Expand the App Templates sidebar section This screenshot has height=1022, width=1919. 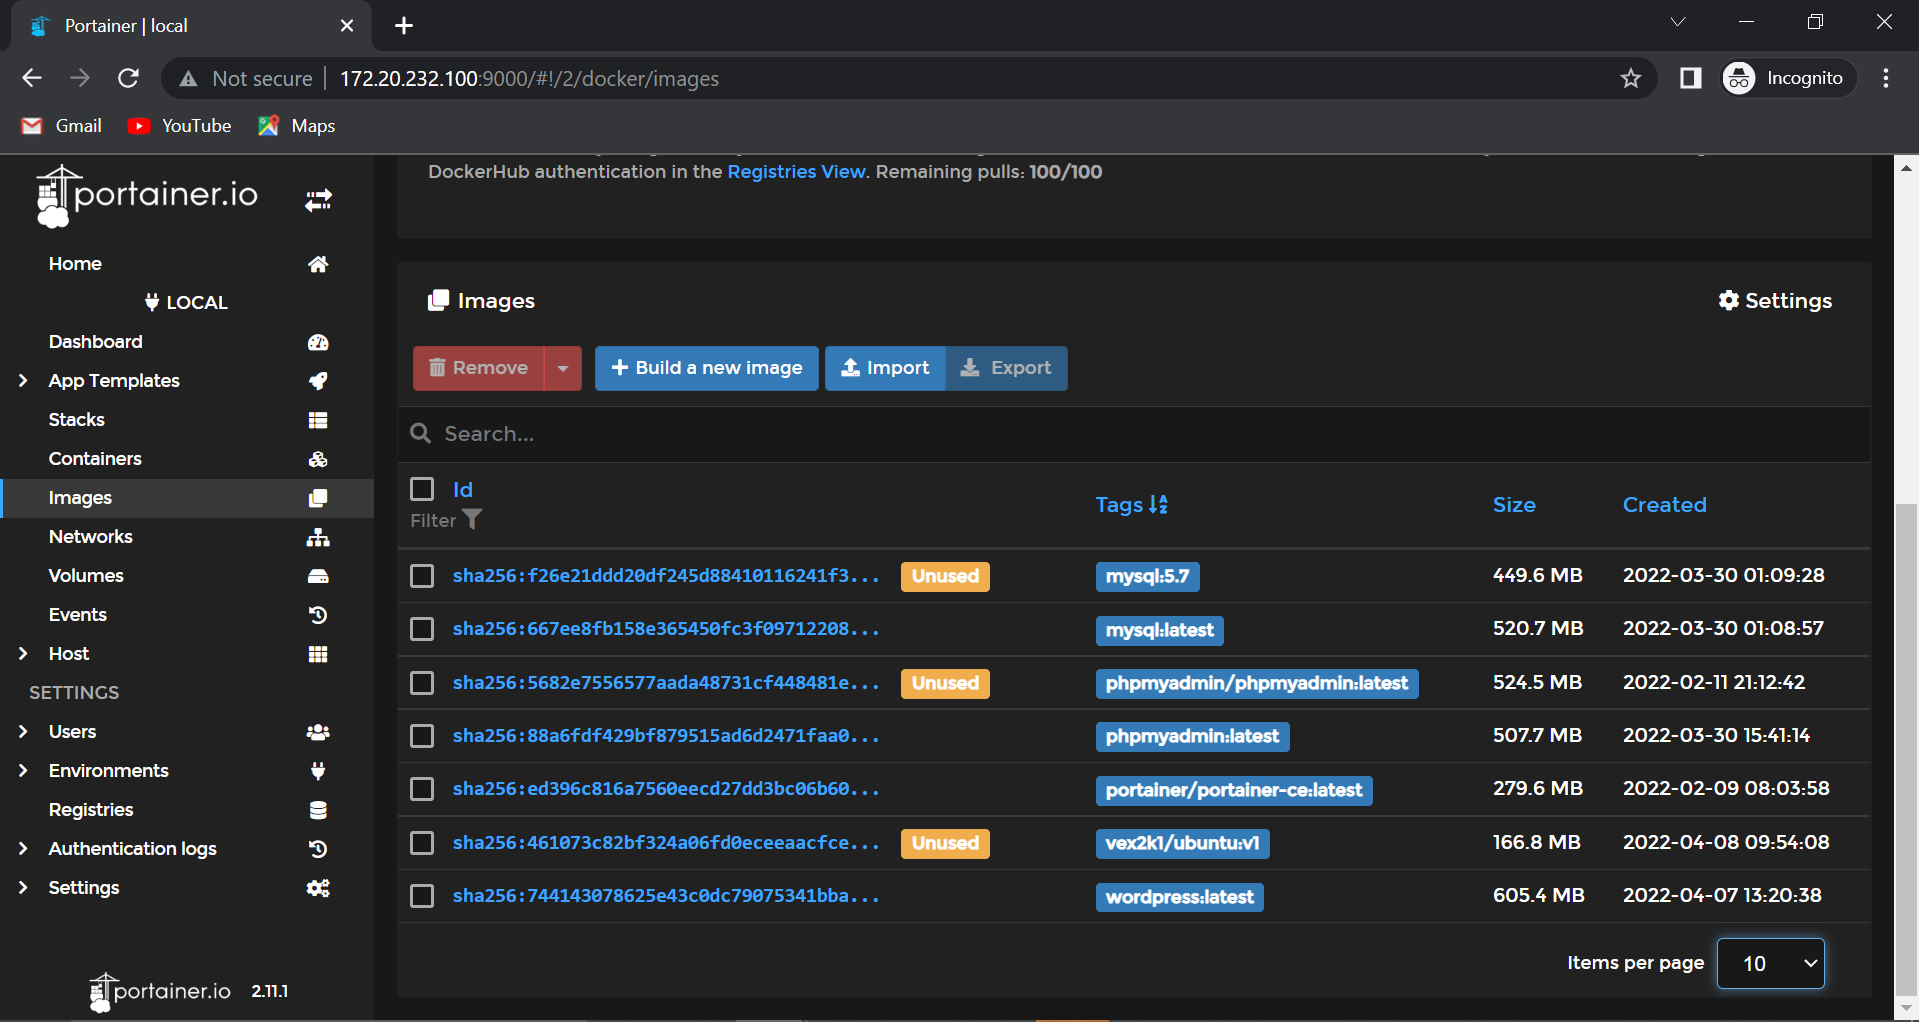point(22,381)
